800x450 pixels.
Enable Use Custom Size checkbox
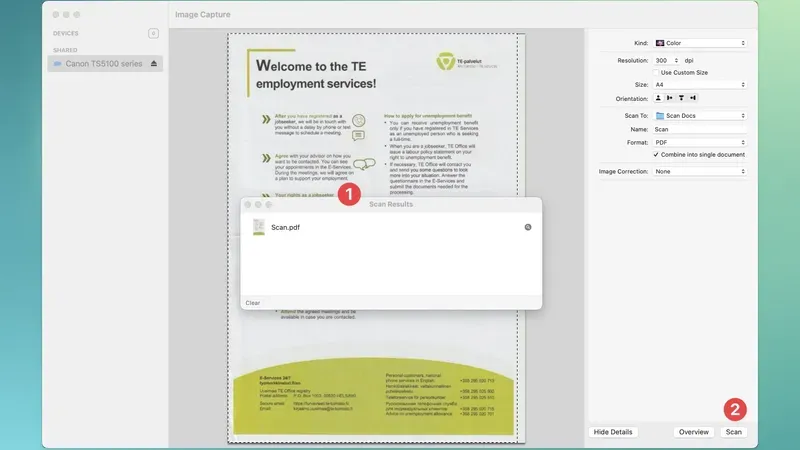pyautogui.click(x=656, y=72)
